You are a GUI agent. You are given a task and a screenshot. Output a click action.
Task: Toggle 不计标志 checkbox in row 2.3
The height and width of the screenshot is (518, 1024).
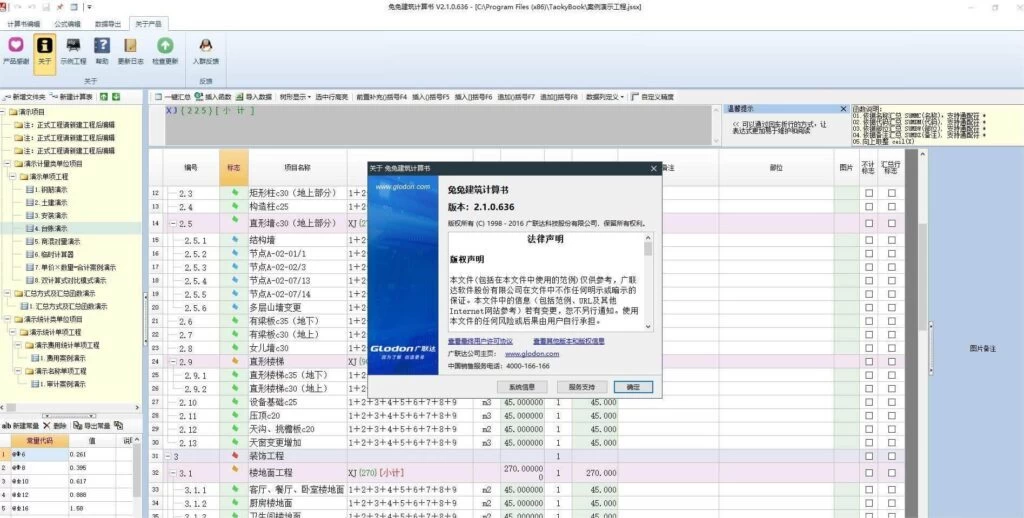[868, 193]
